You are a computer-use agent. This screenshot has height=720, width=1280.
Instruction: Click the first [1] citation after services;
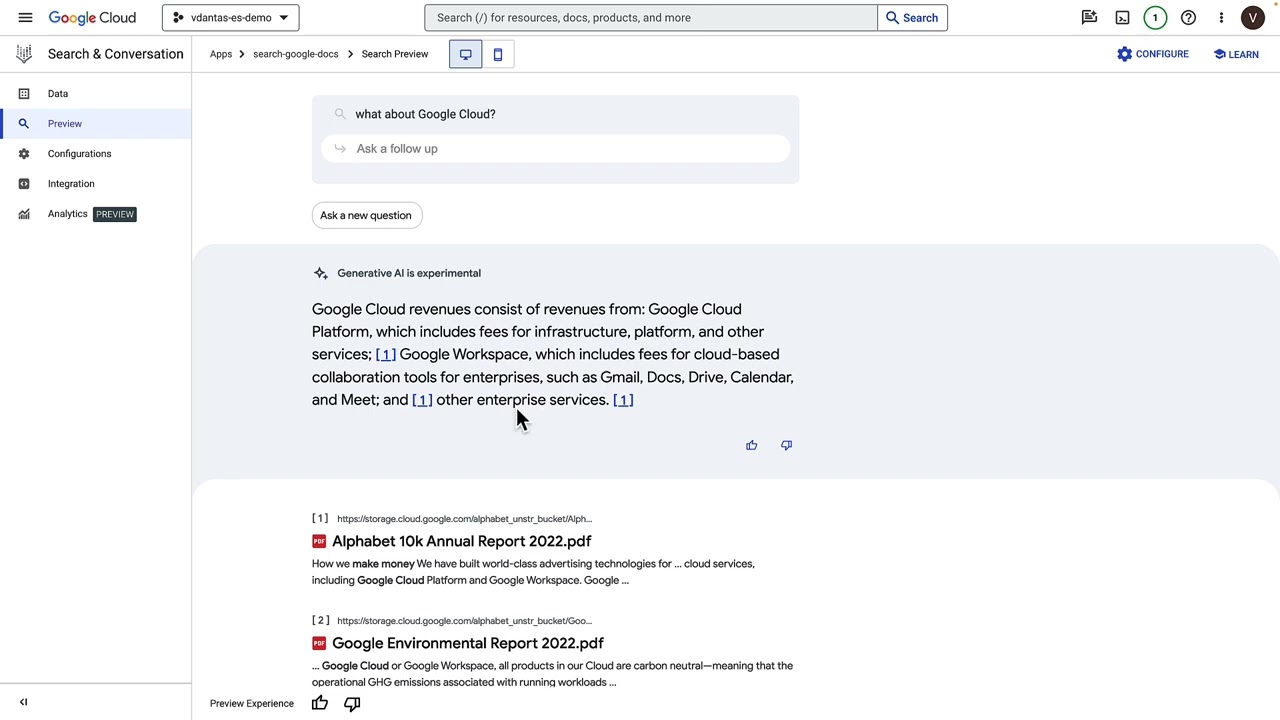click(x=385, y=354)
